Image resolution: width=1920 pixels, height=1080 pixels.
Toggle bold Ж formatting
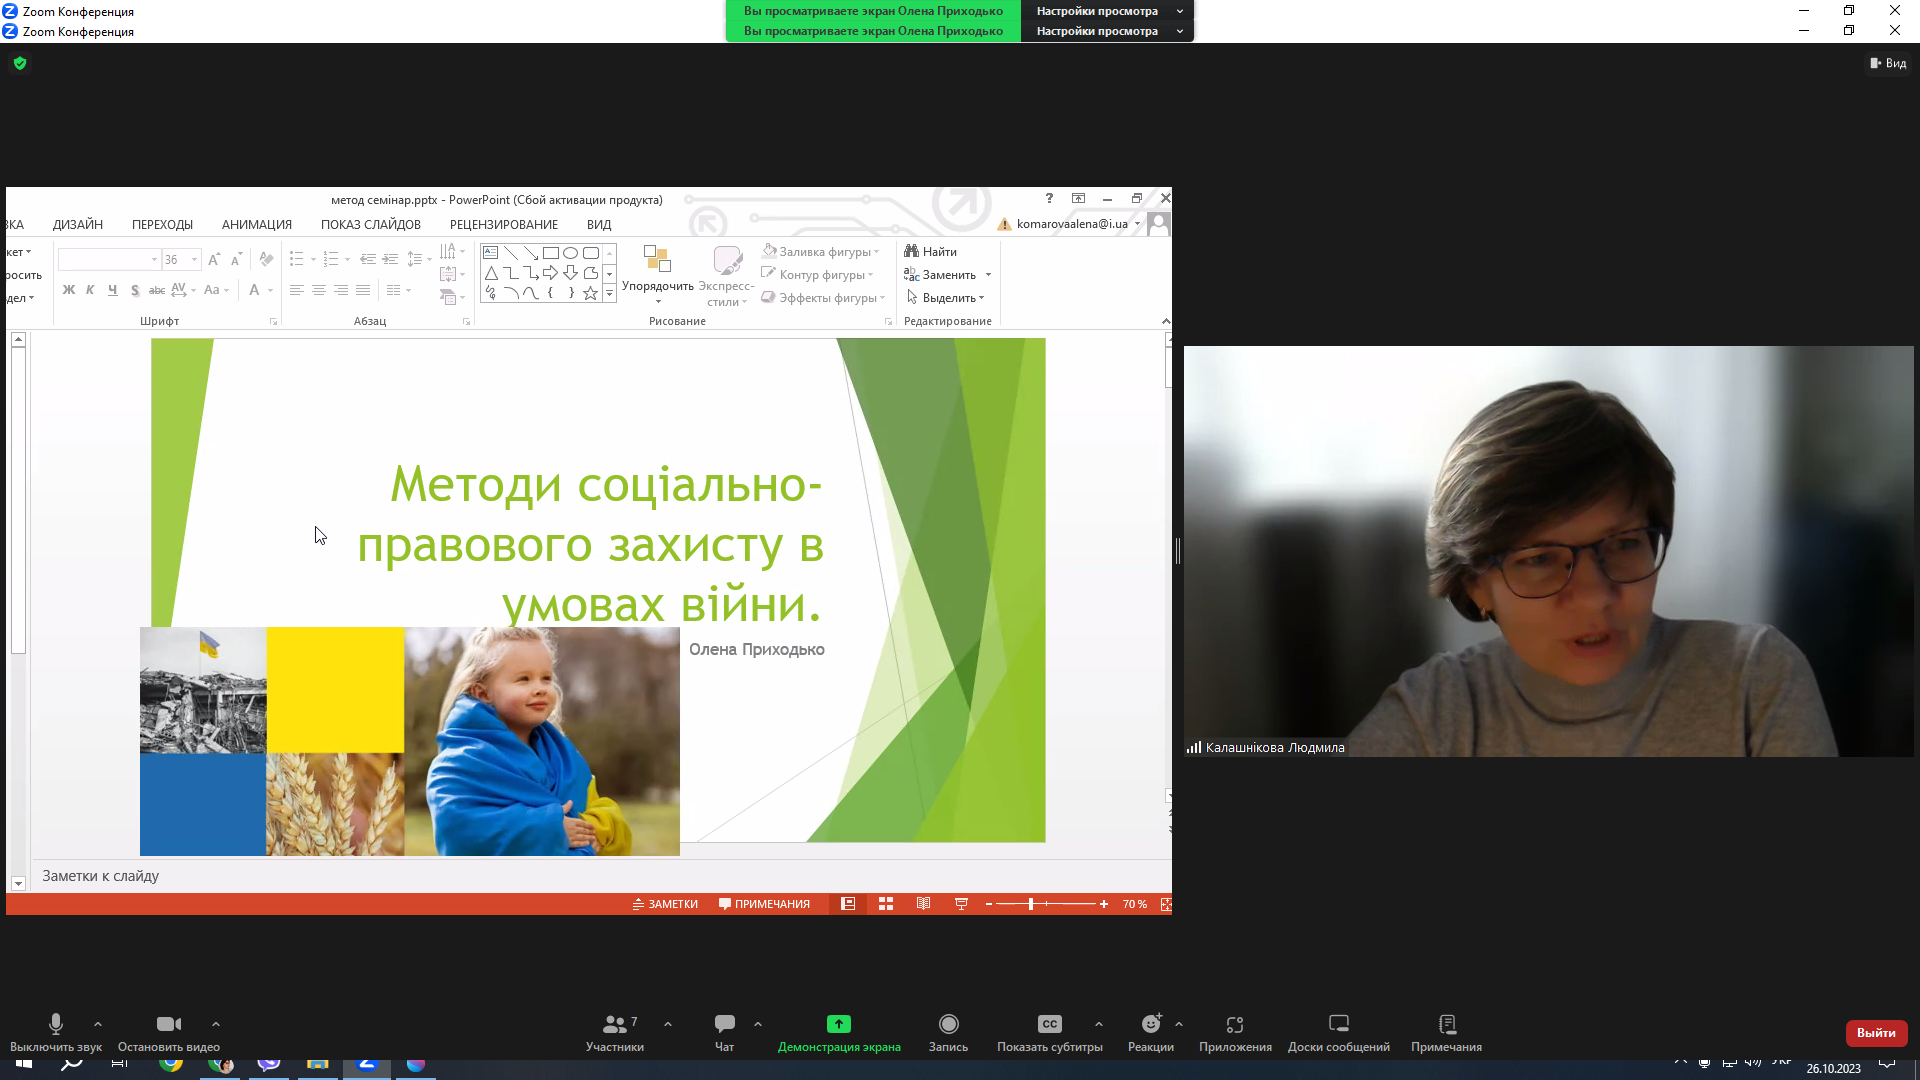[69, 290]
